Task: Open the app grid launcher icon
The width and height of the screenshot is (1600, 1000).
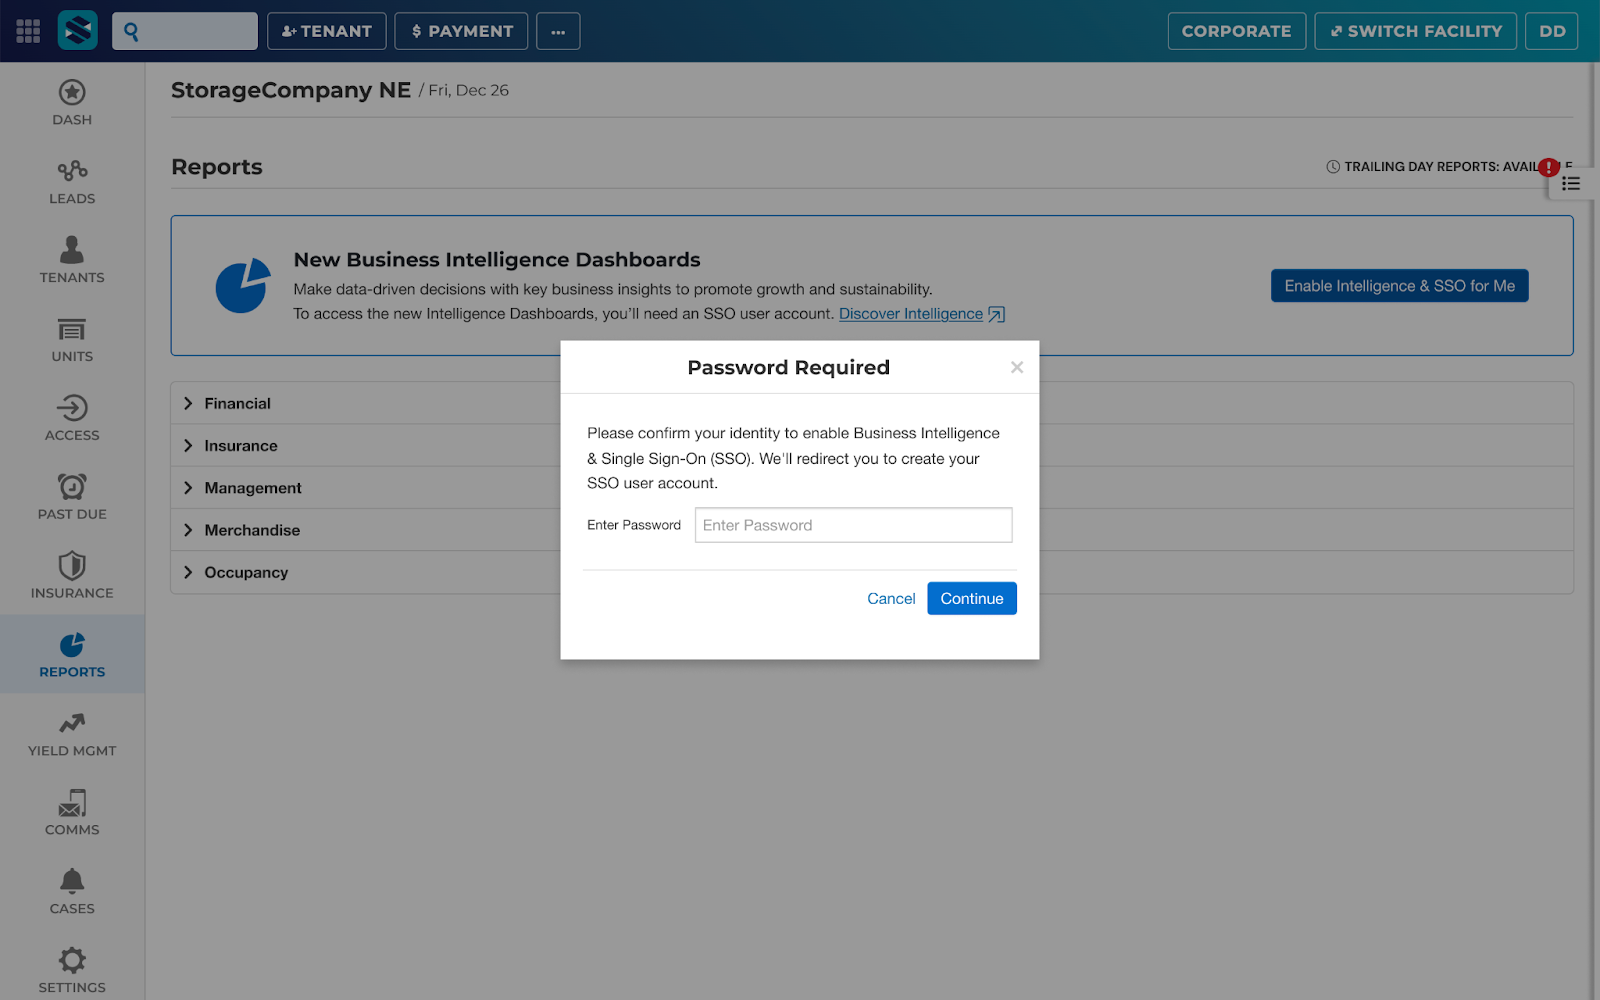Action: pyautogui.click(x=28, y=31)
